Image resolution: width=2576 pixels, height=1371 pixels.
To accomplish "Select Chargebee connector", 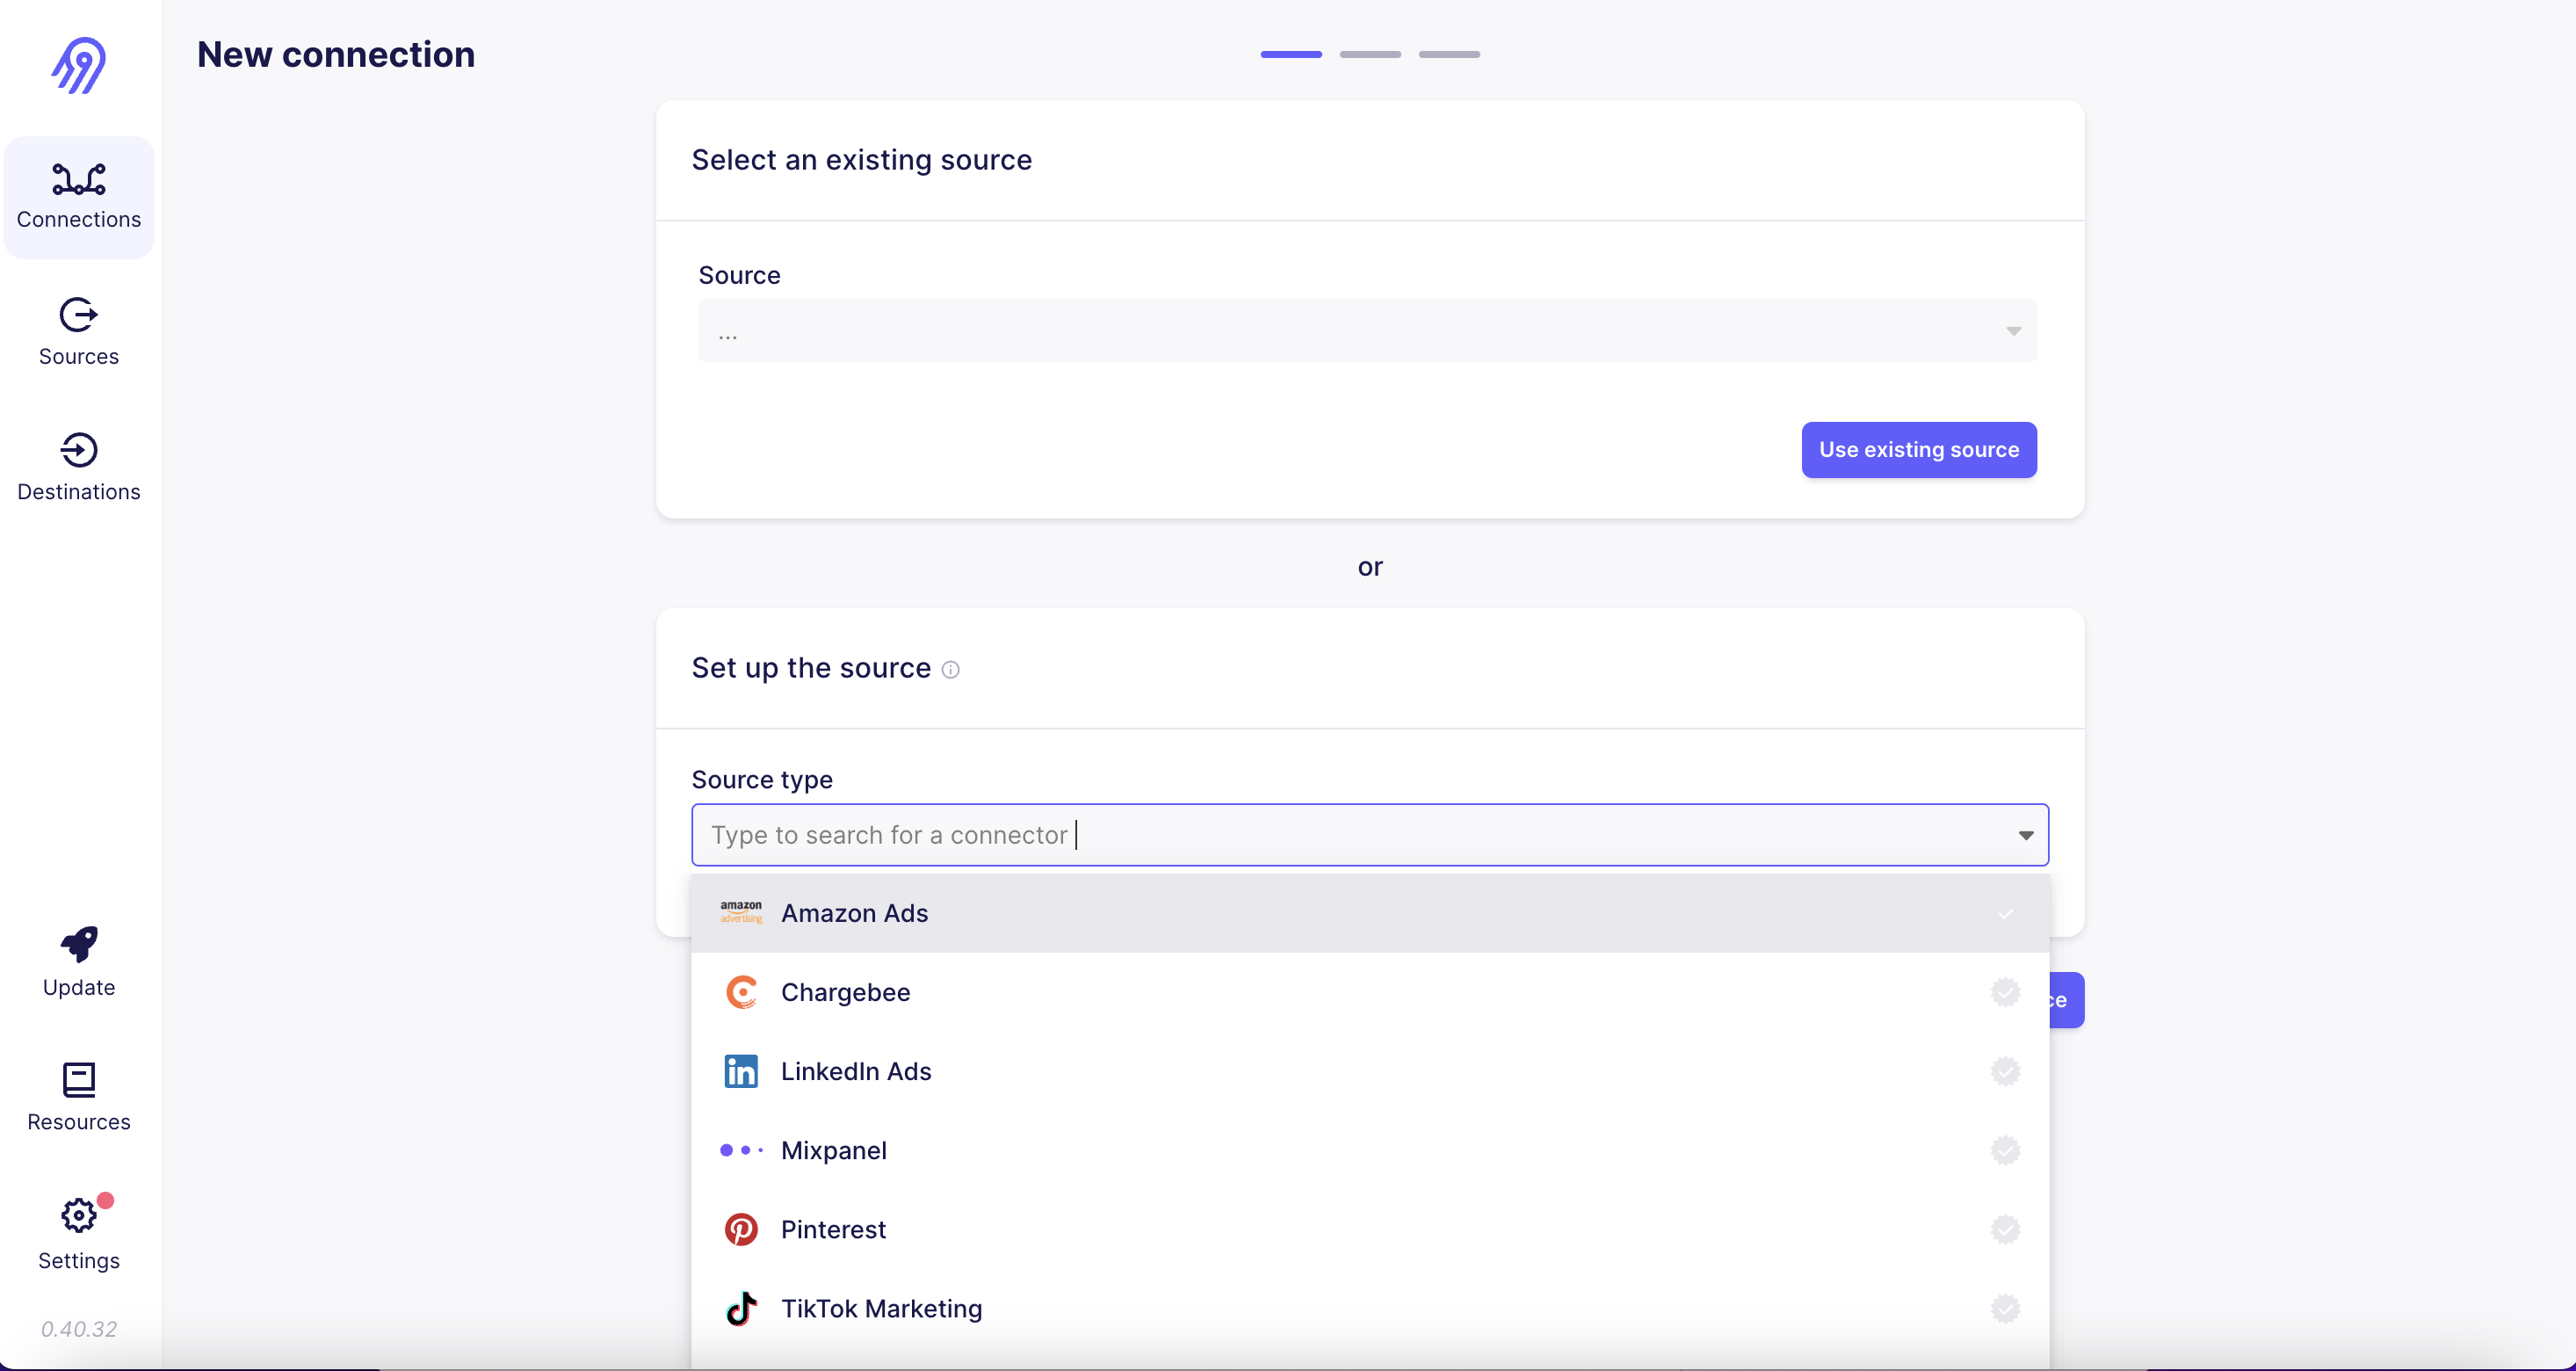I will point(1370,992).
